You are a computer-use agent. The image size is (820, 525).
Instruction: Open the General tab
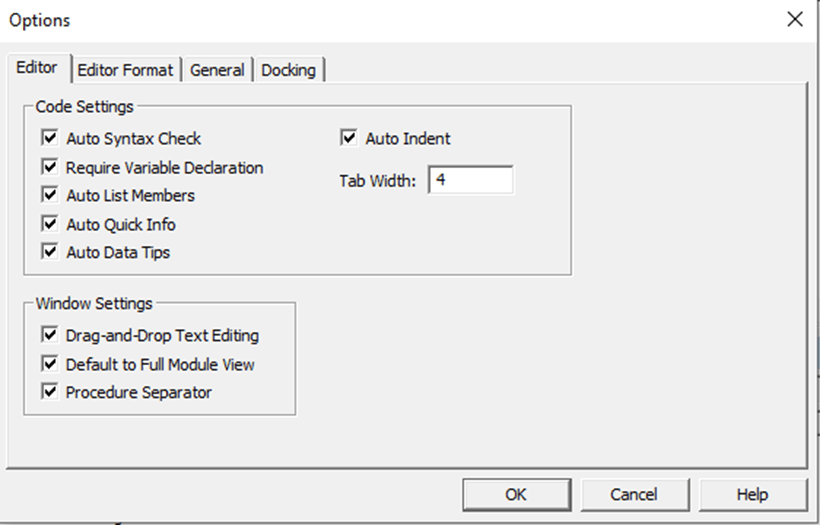(217, 70)
